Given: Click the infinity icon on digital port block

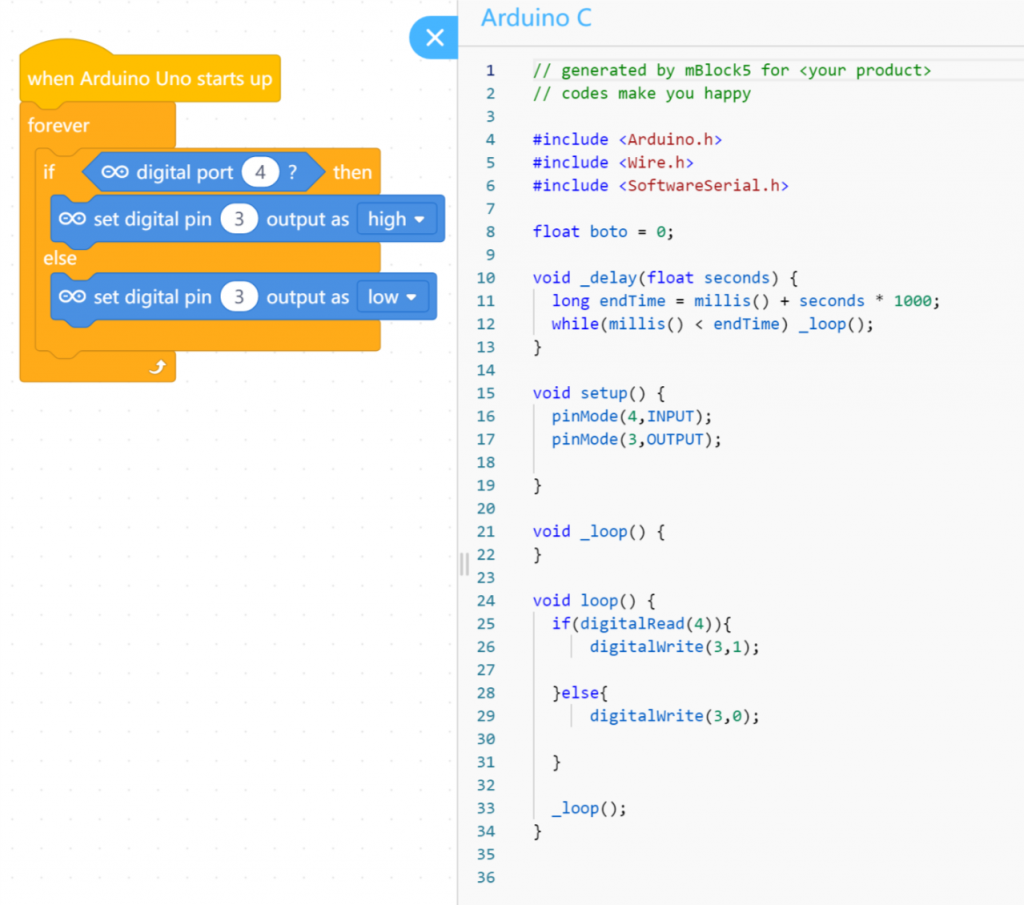Looking at the screenshot, I should [115, 173].
